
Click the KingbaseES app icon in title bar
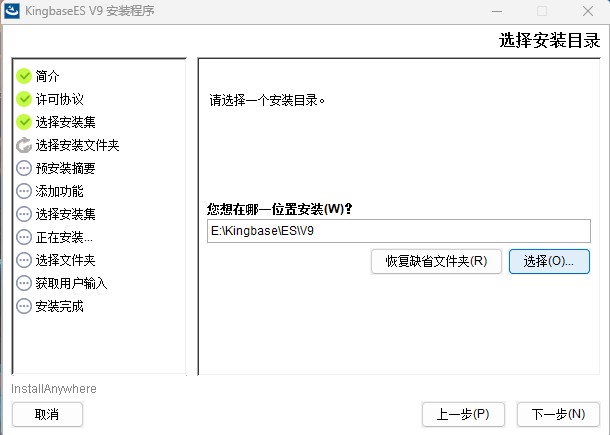coord(12,11)
